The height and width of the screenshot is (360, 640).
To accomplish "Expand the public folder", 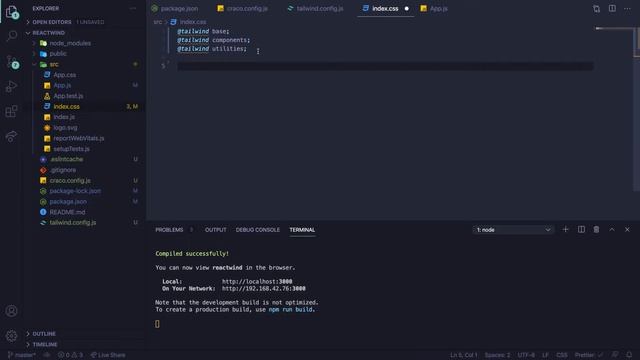I will (58, 54).
